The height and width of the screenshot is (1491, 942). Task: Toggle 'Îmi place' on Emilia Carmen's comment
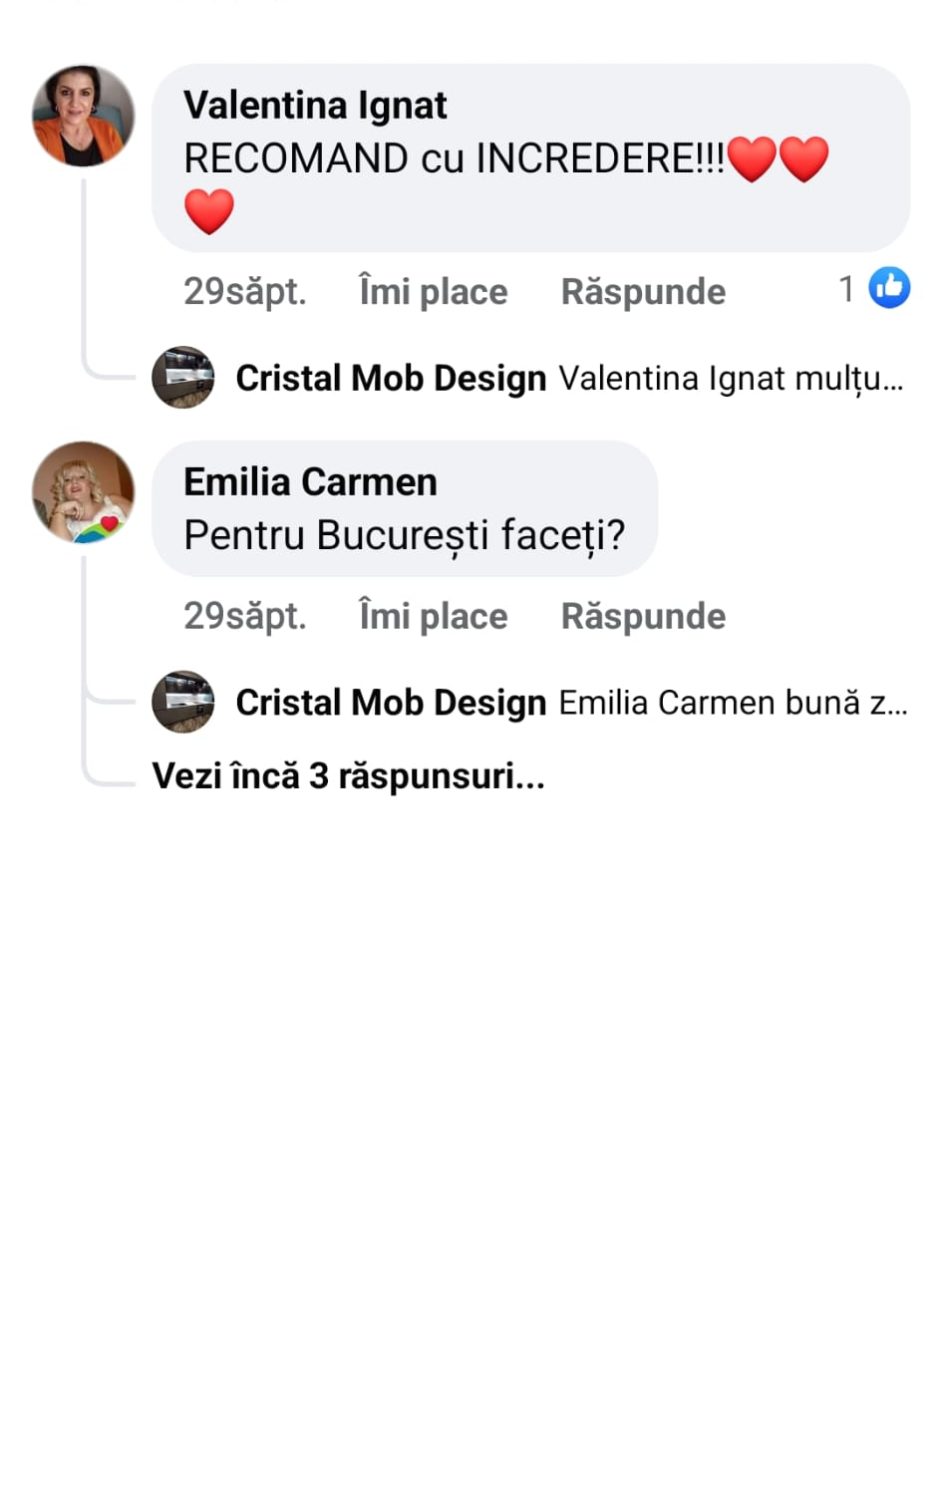pos(433,617)
